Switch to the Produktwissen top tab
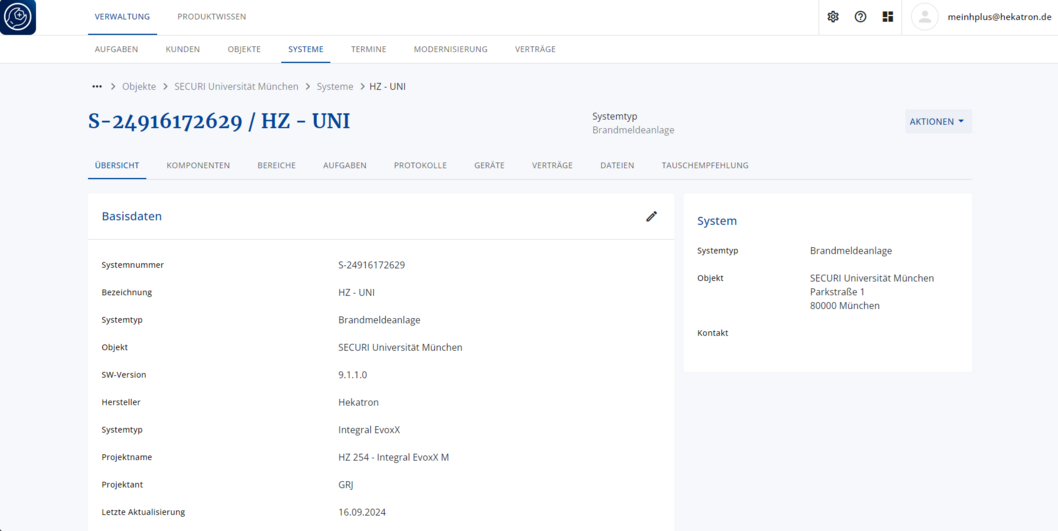Viewport: 1058px width, 531px height. [x=212, y=17]
